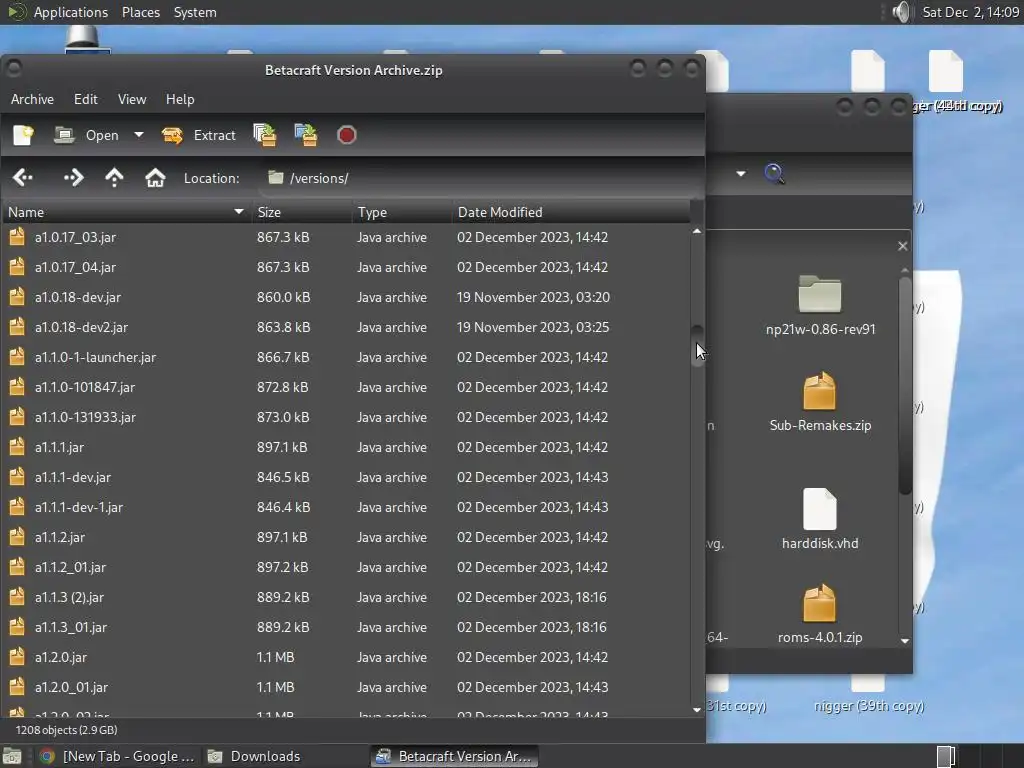Open the System menu

[195, 12]
